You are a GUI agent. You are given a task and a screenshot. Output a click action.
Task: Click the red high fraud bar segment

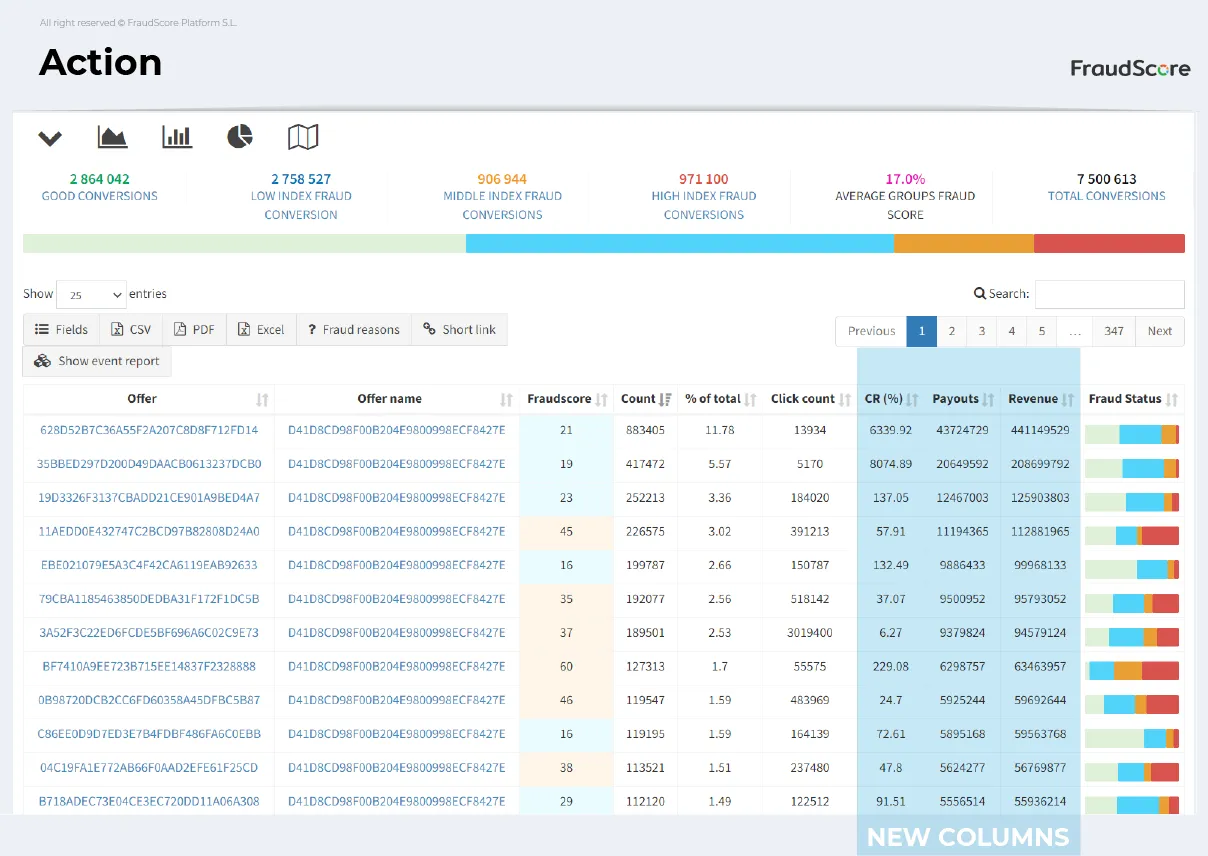pyautogui.click(x=1109, y=244)
